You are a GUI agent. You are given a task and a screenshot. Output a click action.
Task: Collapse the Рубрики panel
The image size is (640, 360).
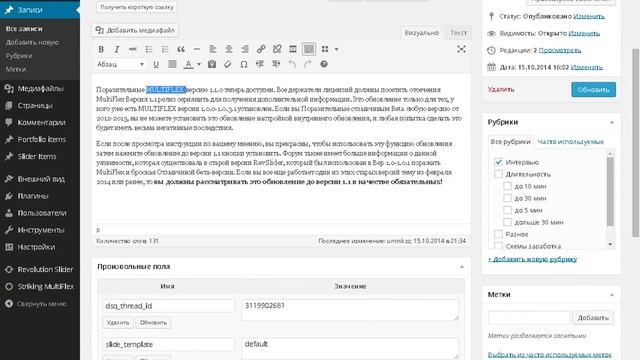(612, 122)
